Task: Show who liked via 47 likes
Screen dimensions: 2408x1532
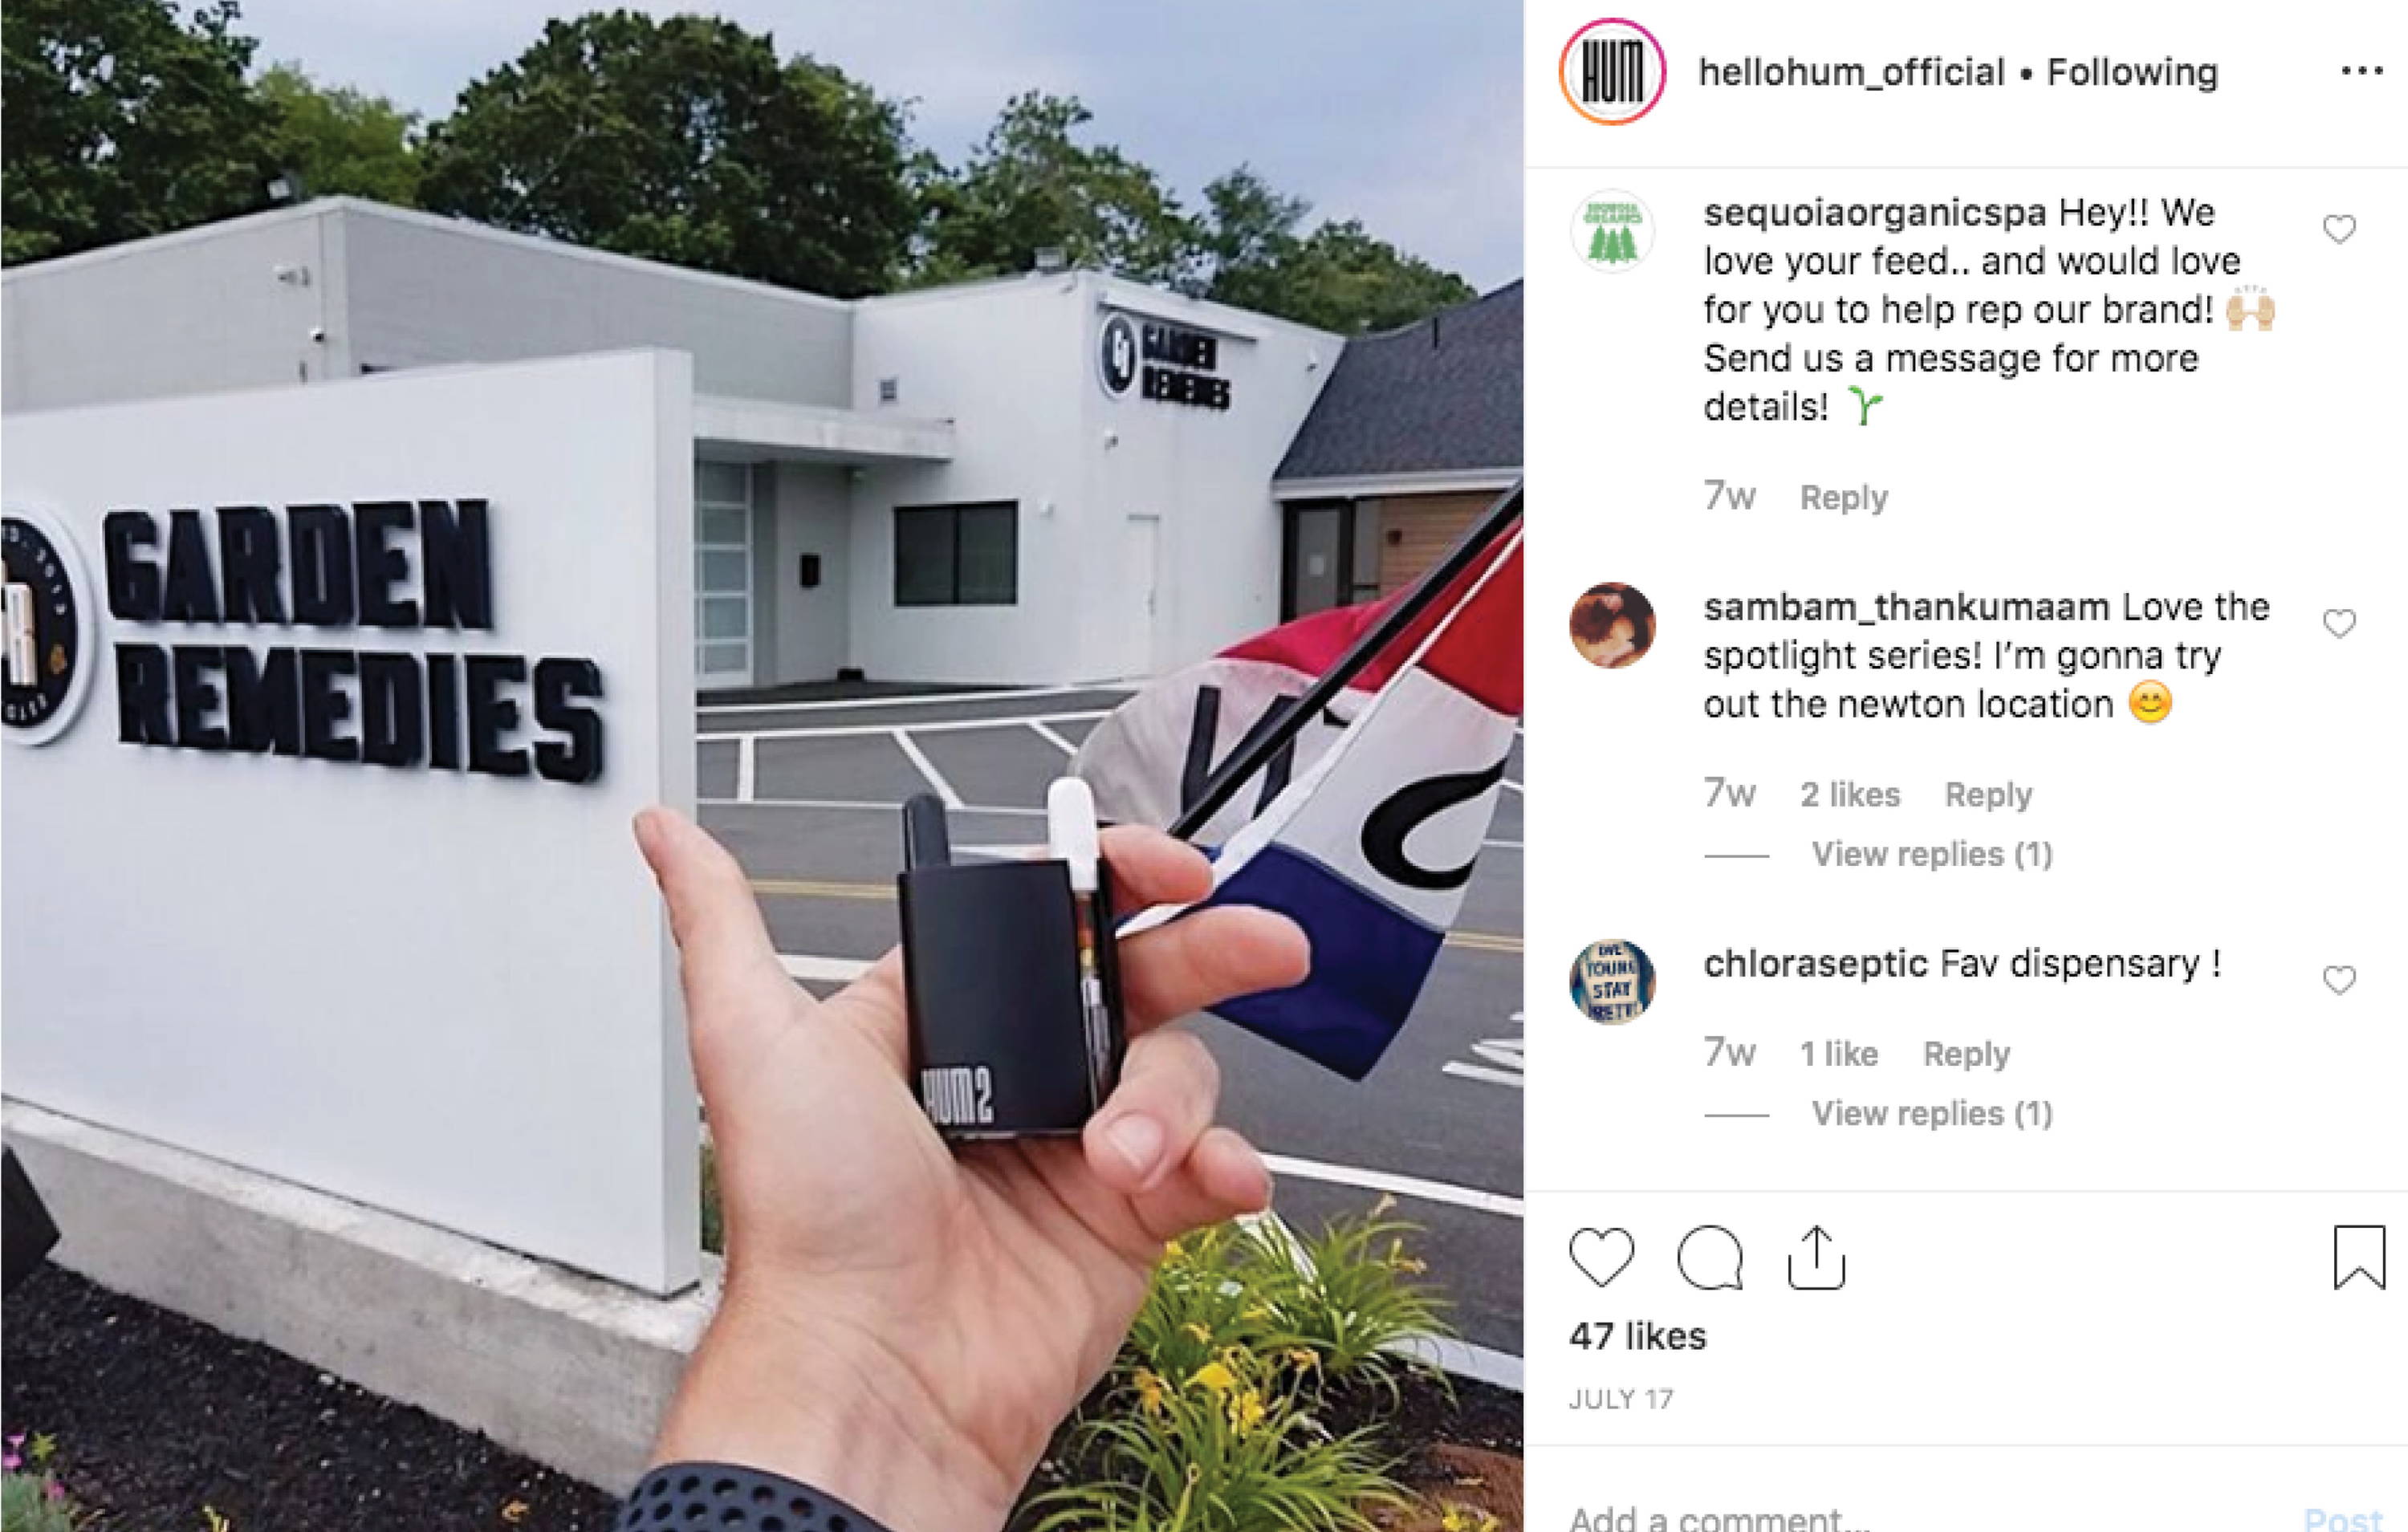Action: (x=1637, y=1336)
